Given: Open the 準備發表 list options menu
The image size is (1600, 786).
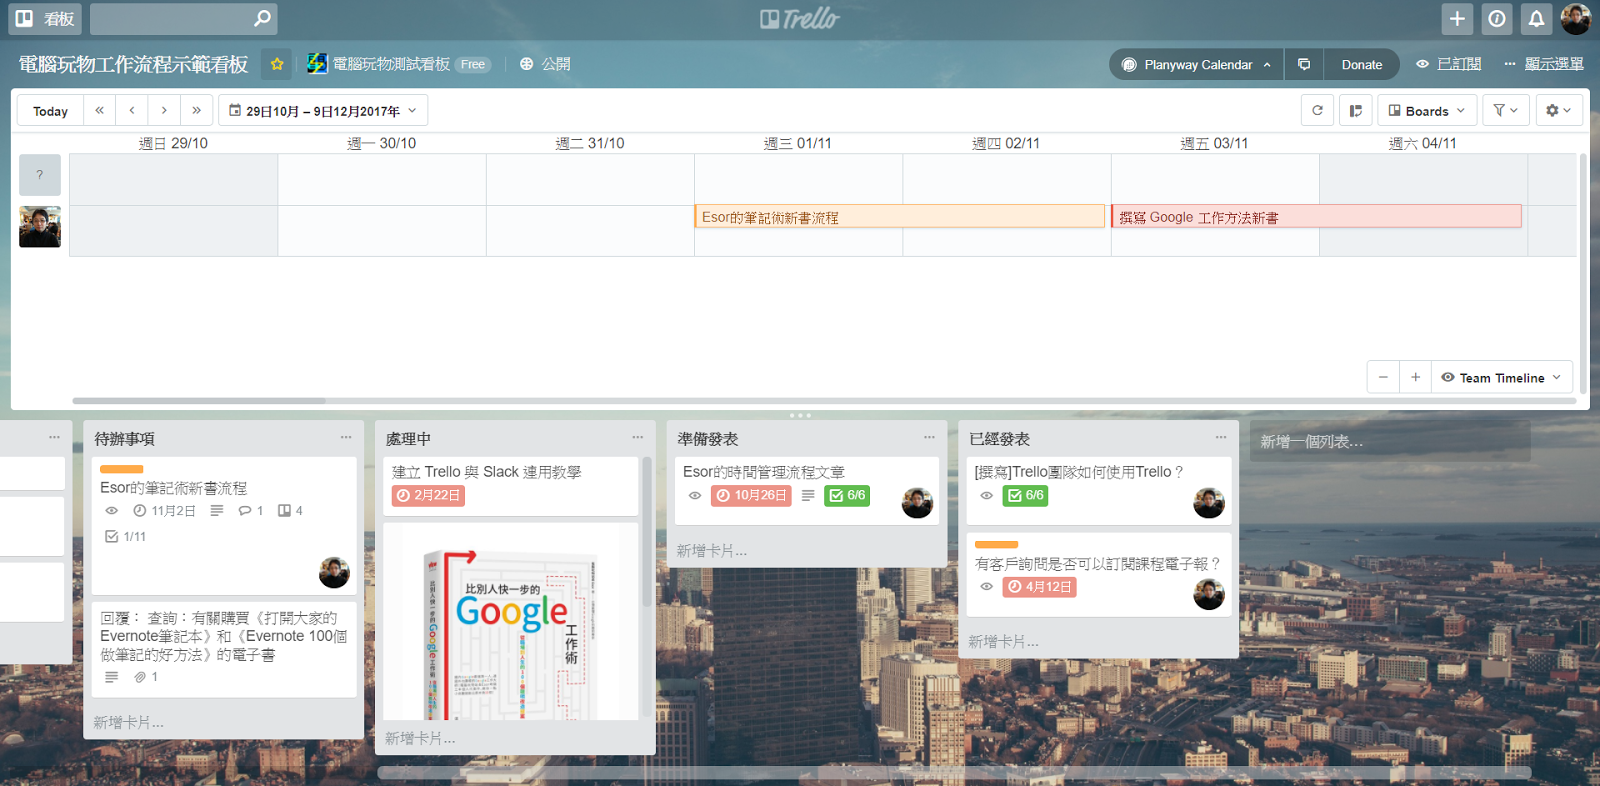Looking at the screenshot, I should tap(929, 437).
